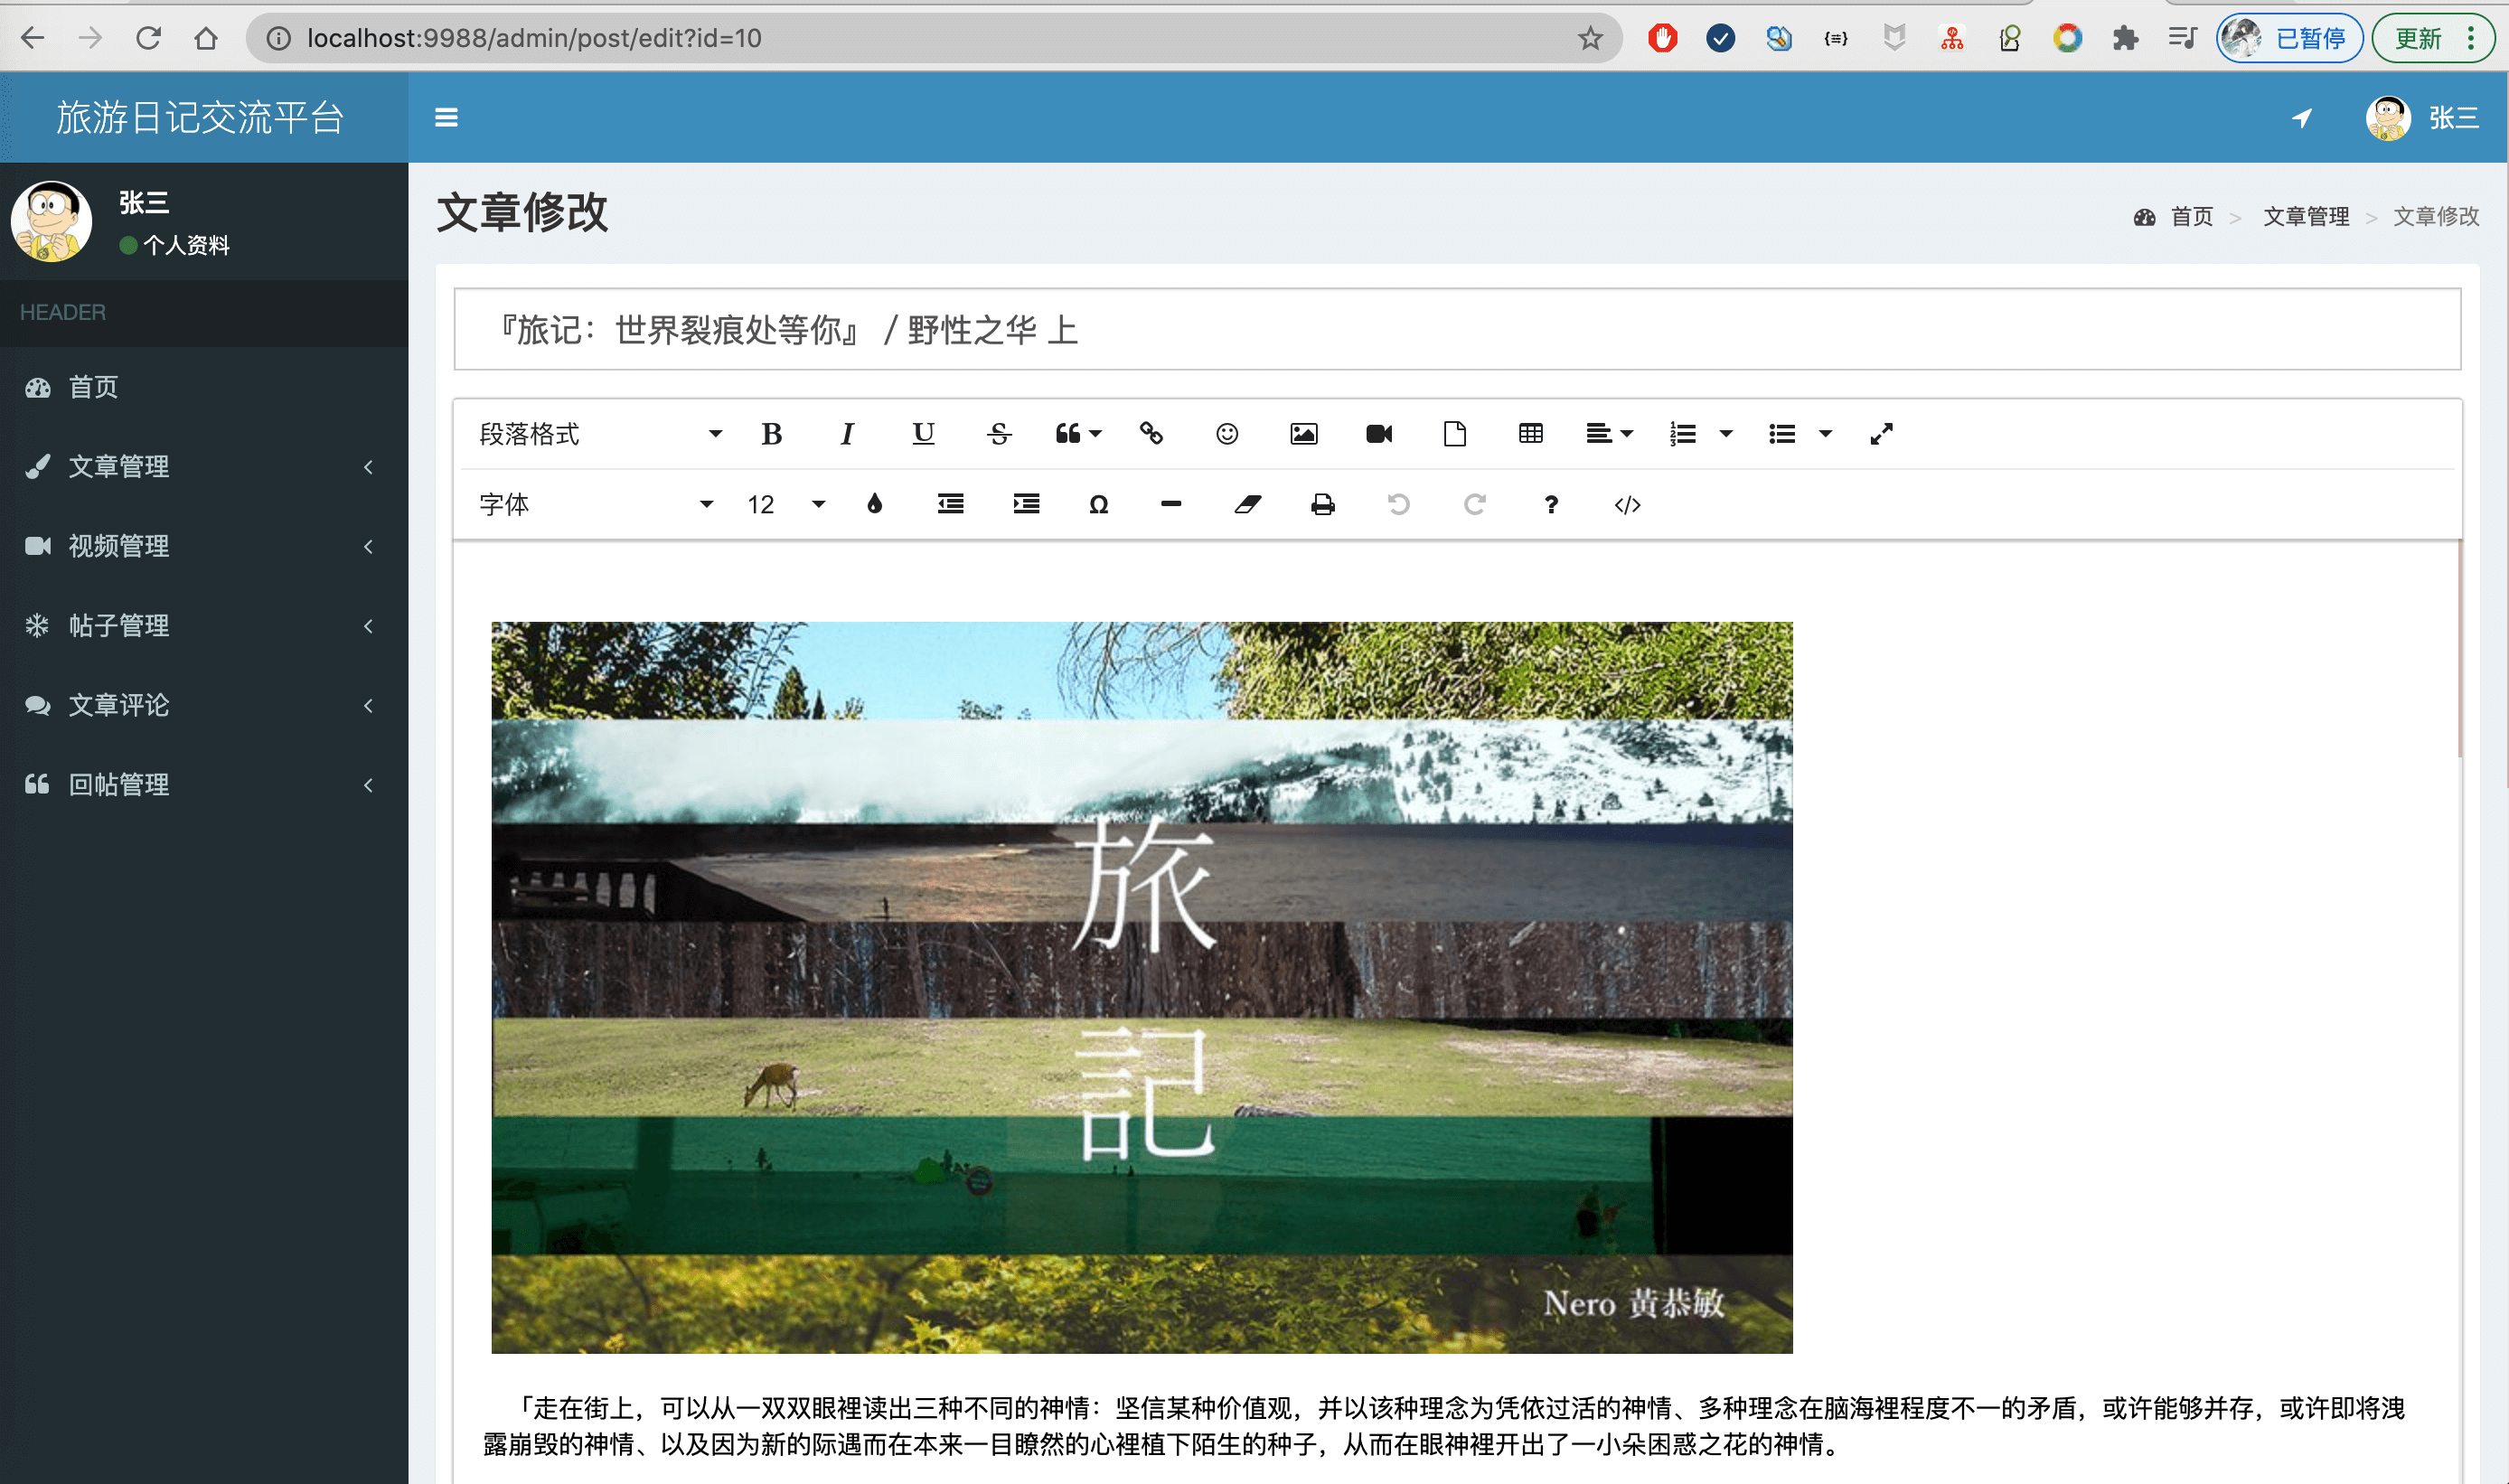Insert a video with the camera icon

tap(1379, 434)
